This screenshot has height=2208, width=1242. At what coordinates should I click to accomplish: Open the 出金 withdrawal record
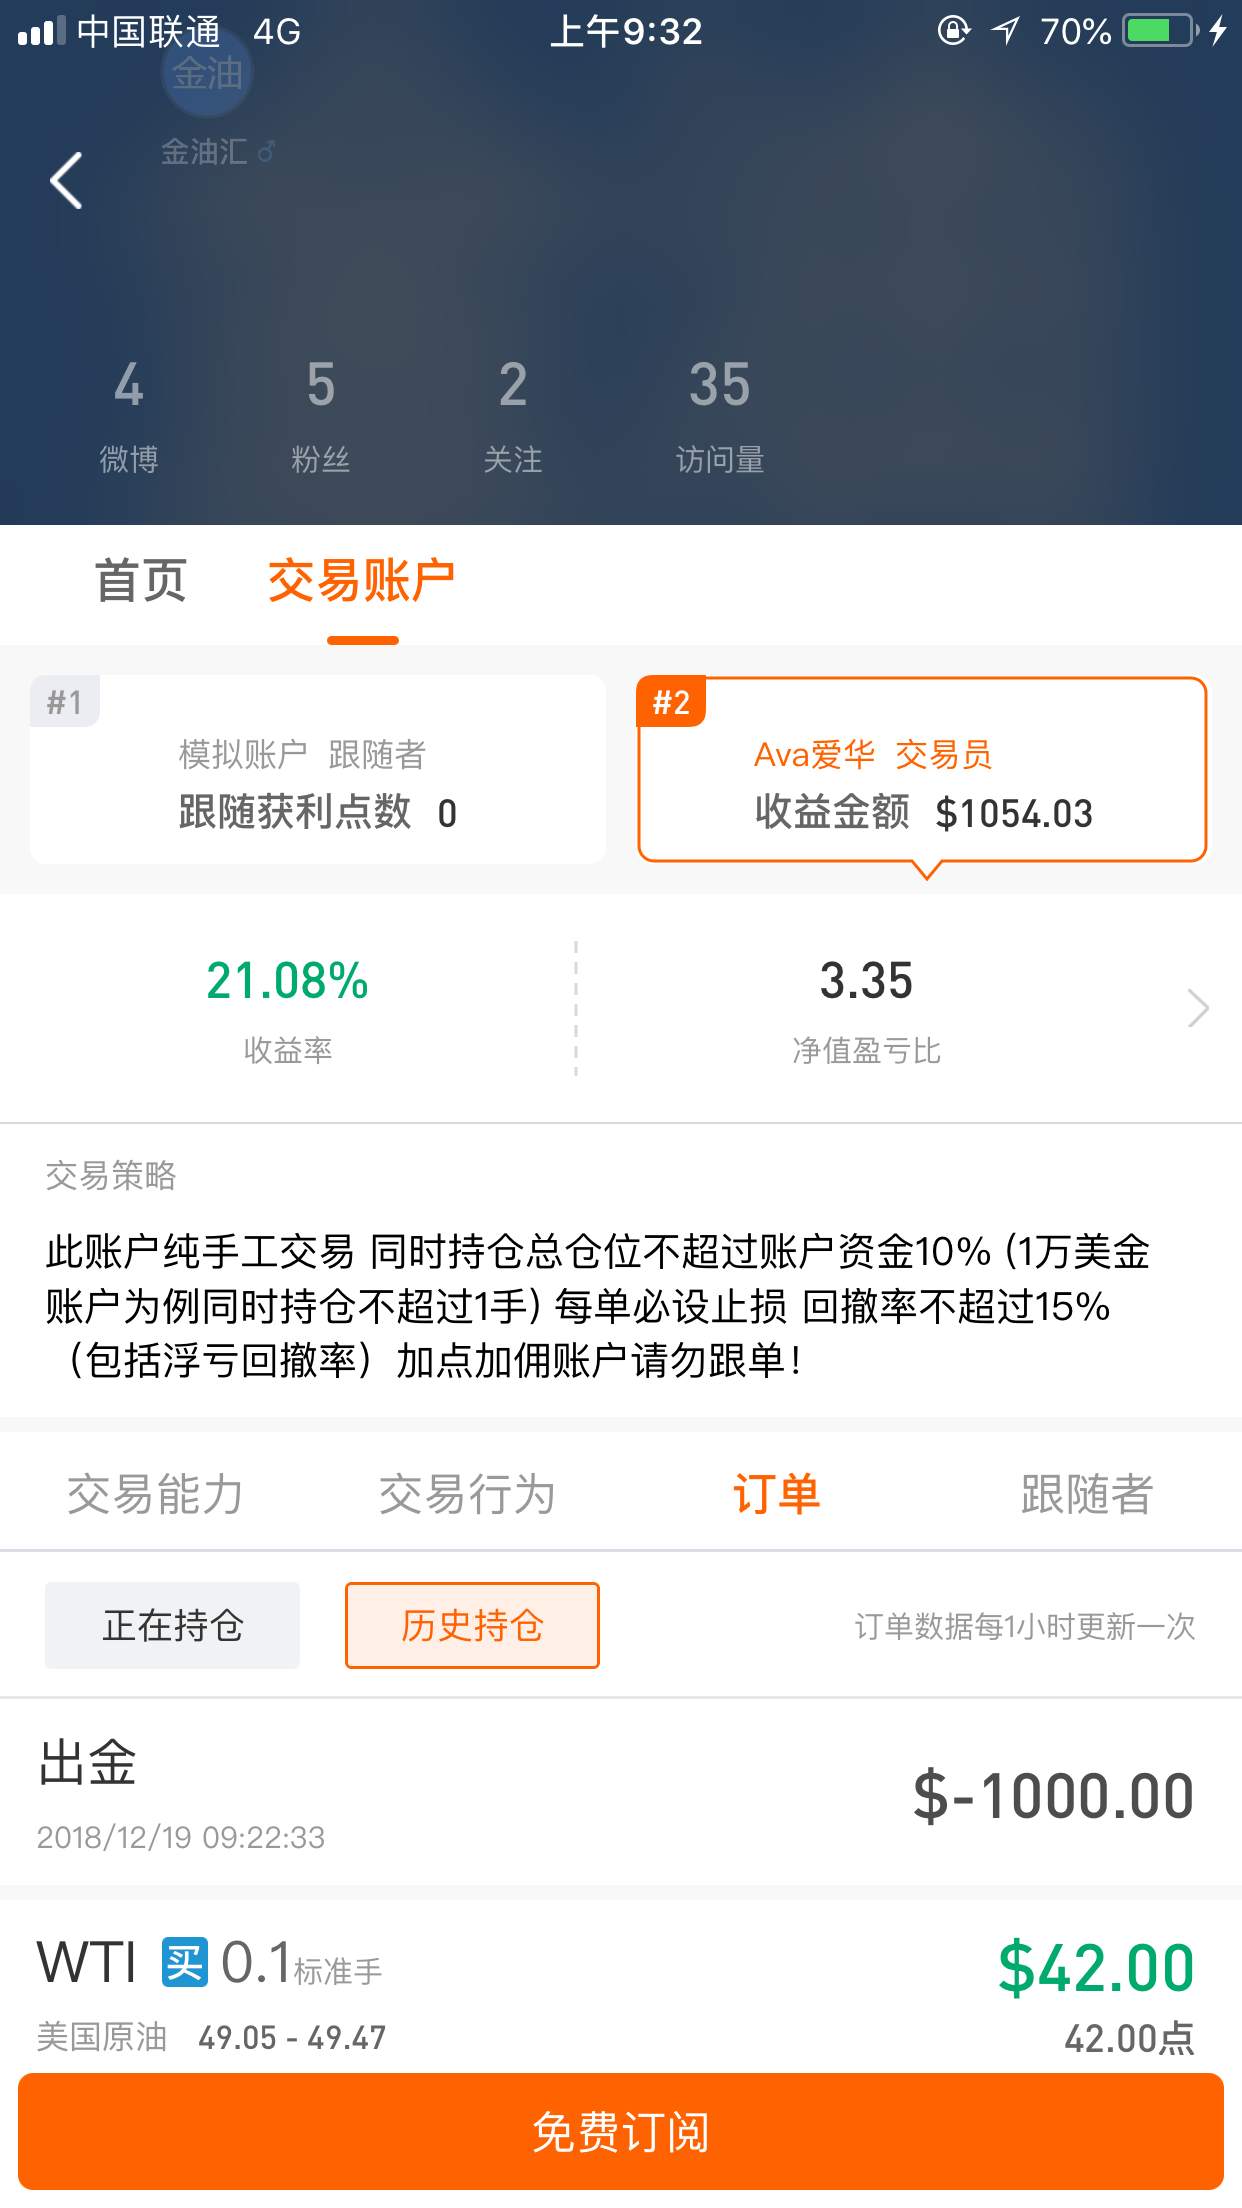621,1793
